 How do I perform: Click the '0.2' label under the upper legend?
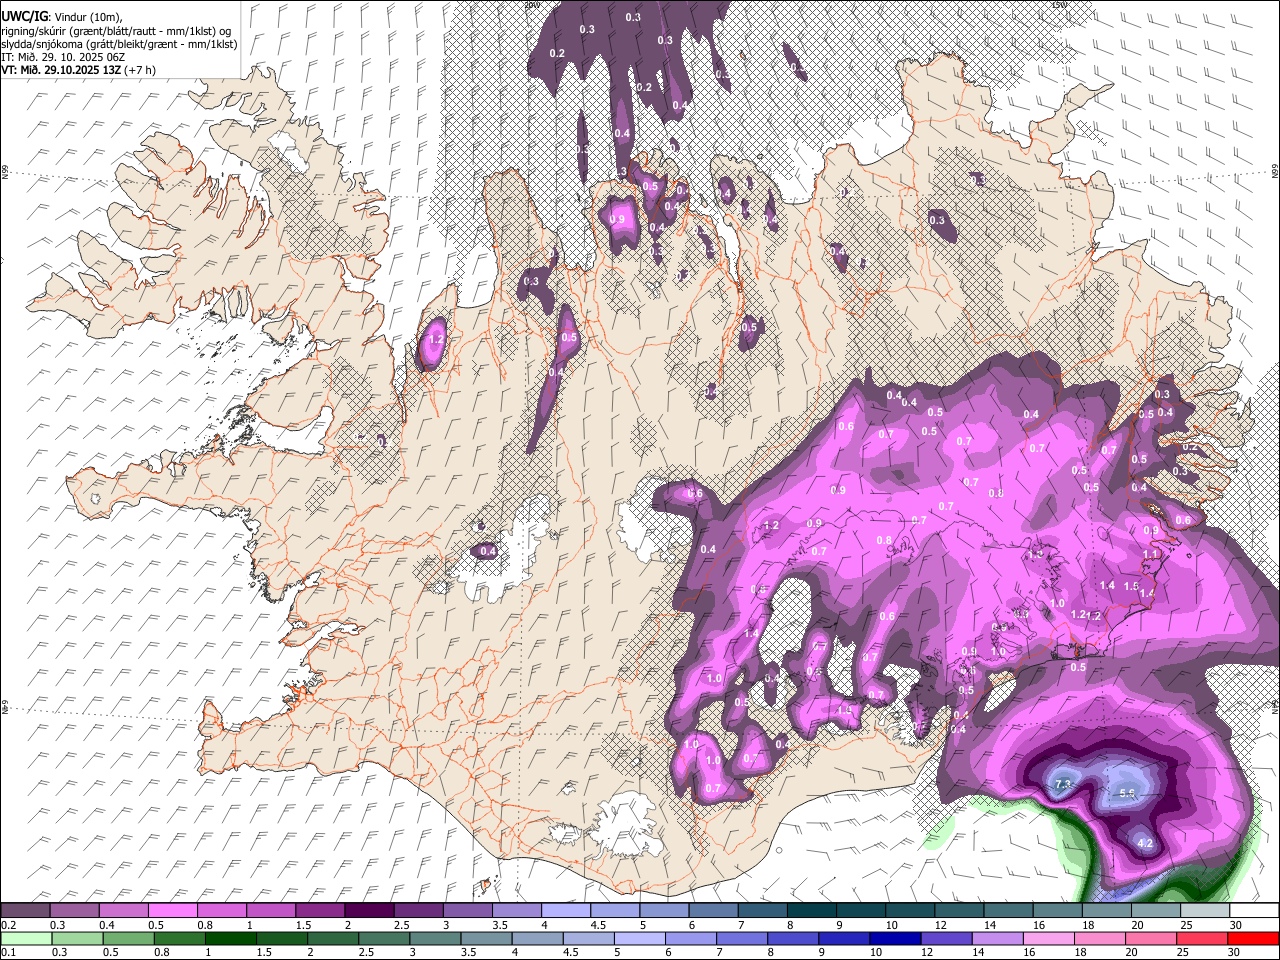tap(9, 925)
